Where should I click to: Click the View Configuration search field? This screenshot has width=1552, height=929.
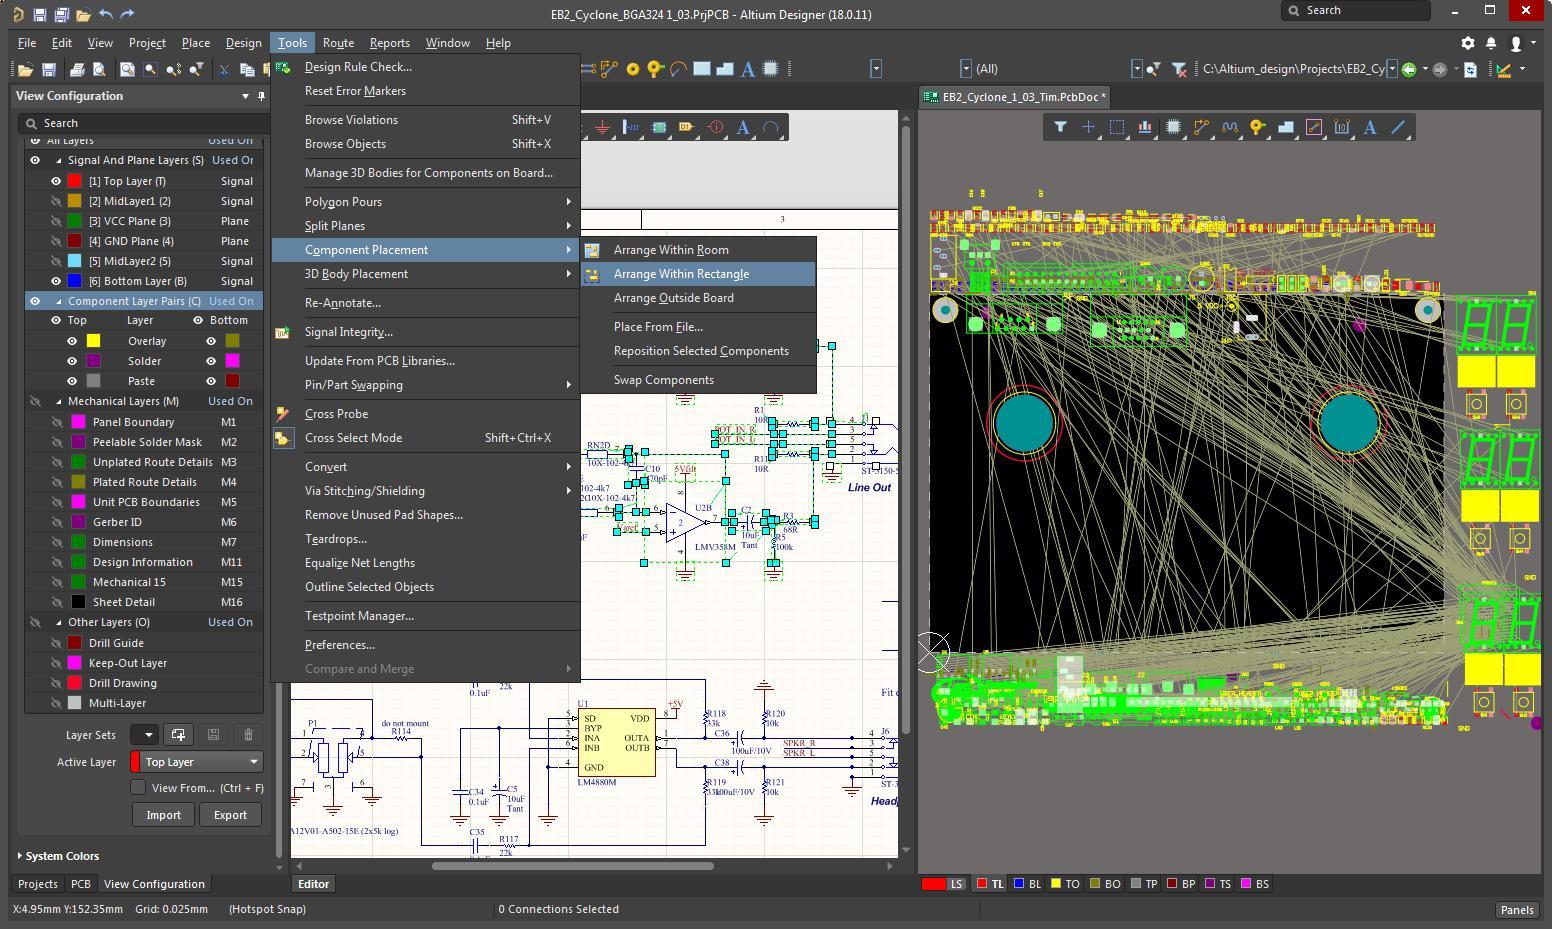tap(142, 123)
